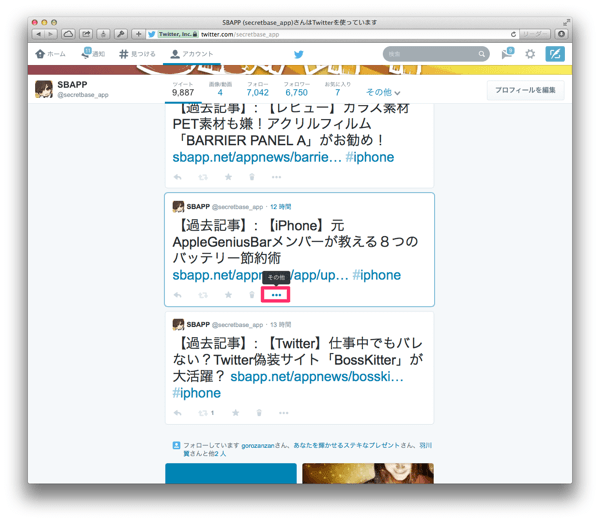The width and height of the screenshot is (600, 522).
Task: Favorite the BossKitter tweet
Action: pyautogui.click(x=236, y=413)
